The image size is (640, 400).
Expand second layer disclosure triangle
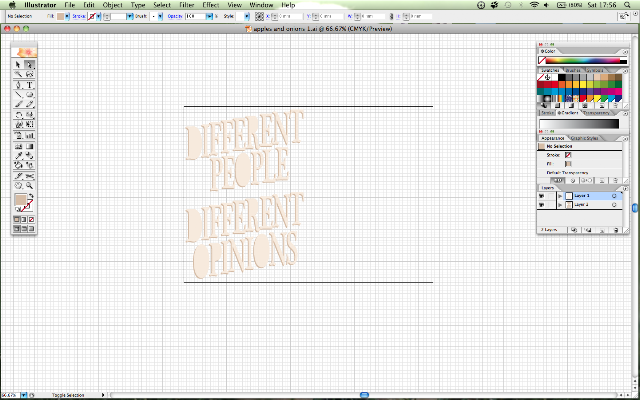(x=560, y=205)
